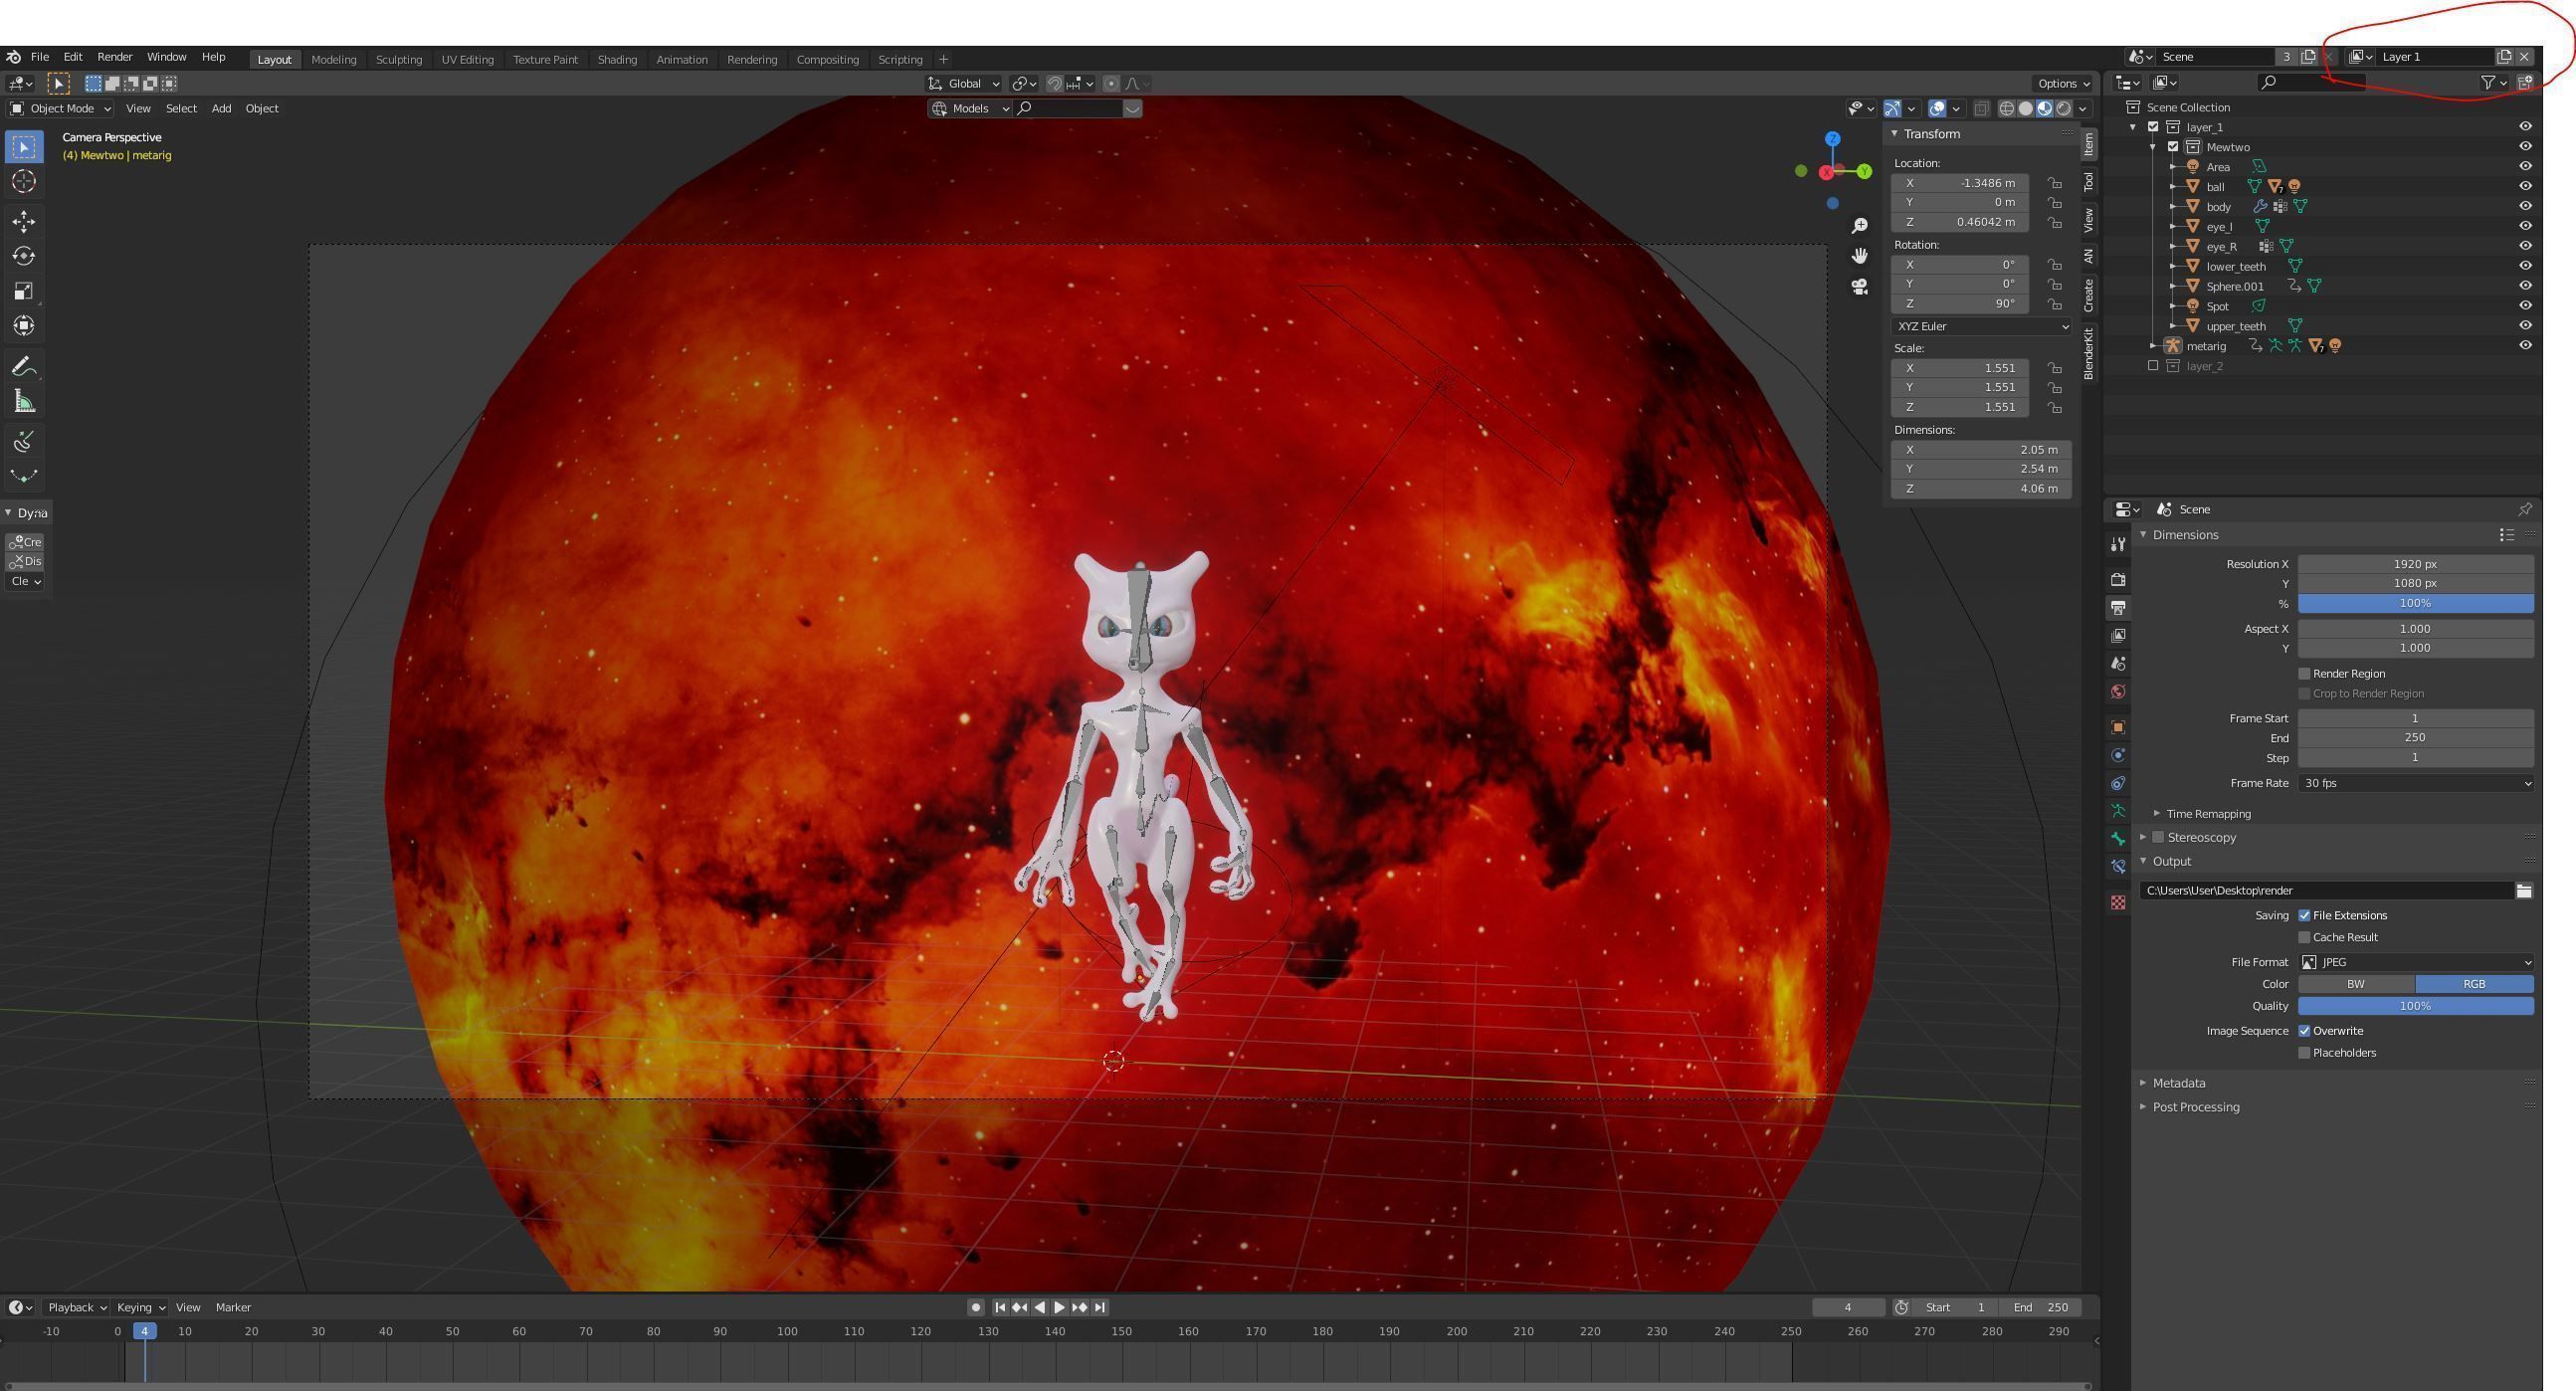Click the Cursor tool icon

(x=24, y=181)
